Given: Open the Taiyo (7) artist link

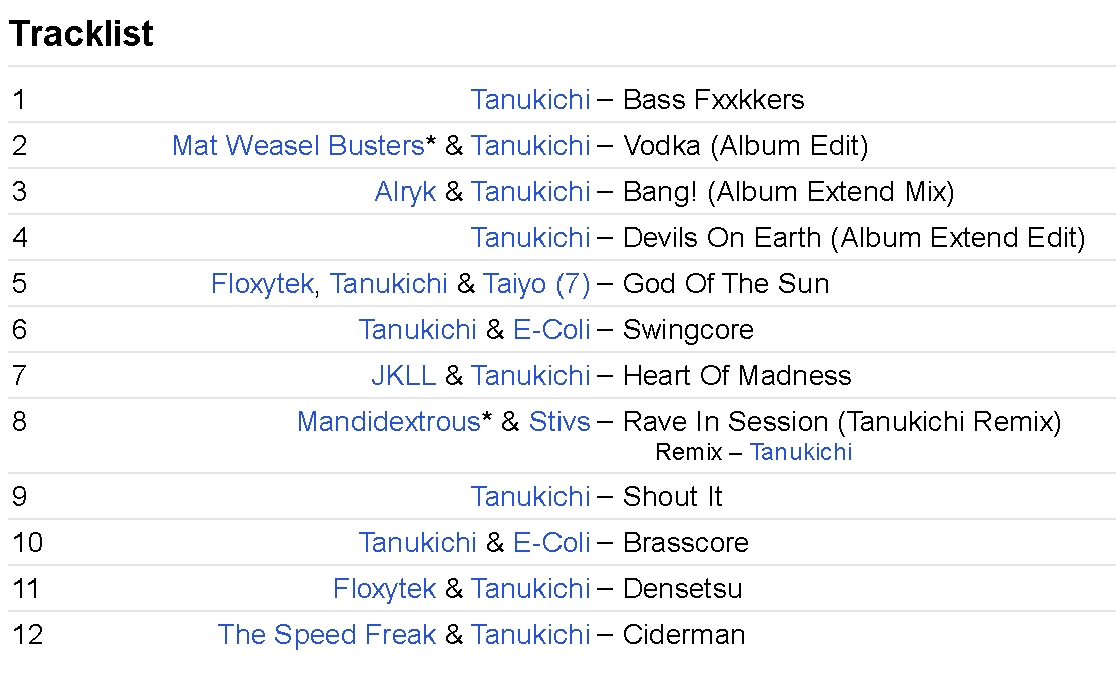Looking at the screenshot, I should point(536,284).
